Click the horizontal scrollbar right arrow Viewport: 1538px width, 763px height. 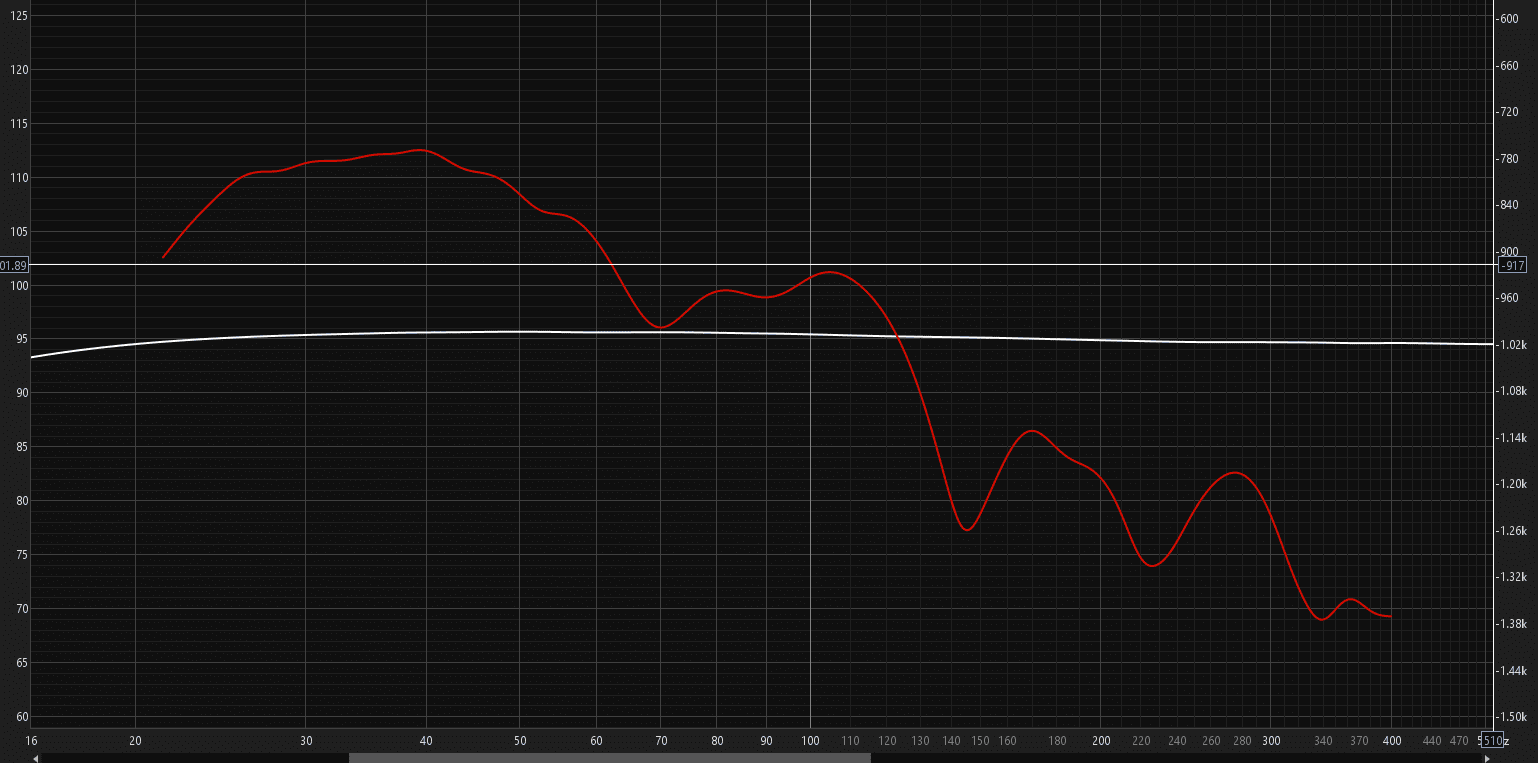pos(1487,758)
